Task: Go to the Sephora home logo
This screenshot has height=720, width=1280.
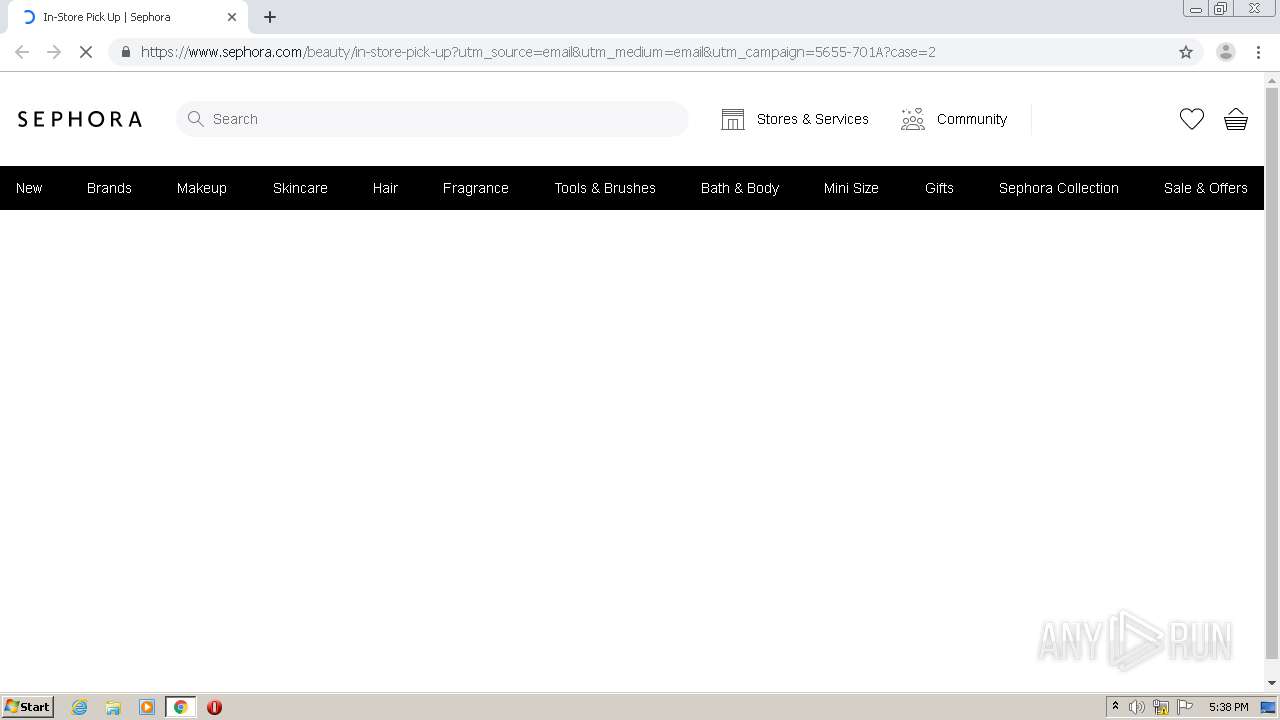Action: point(80,119)
